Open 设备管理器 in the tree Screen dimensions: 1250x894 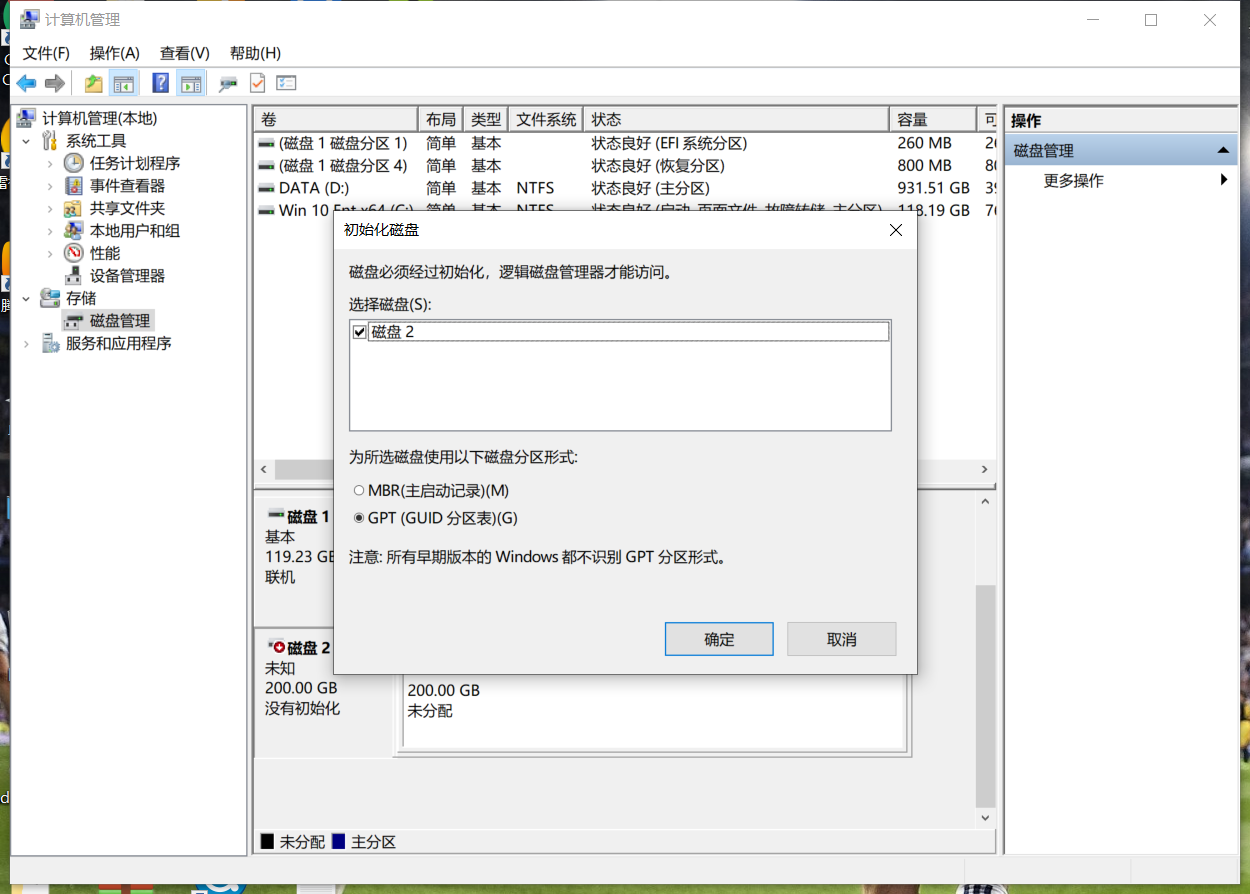coord(127,276)
